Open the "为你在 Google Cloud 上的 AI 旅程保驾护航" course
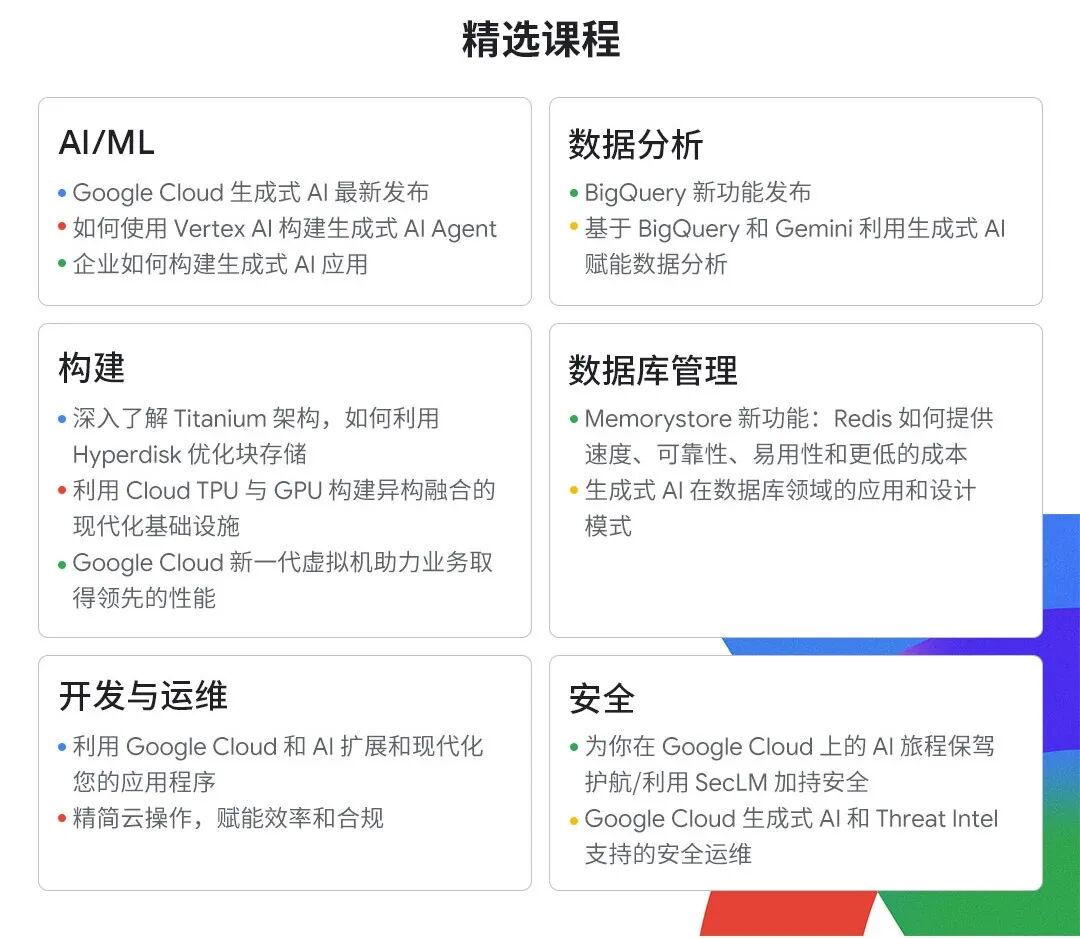This screenshot has height=938, width=1080. (x=789, y=764)
